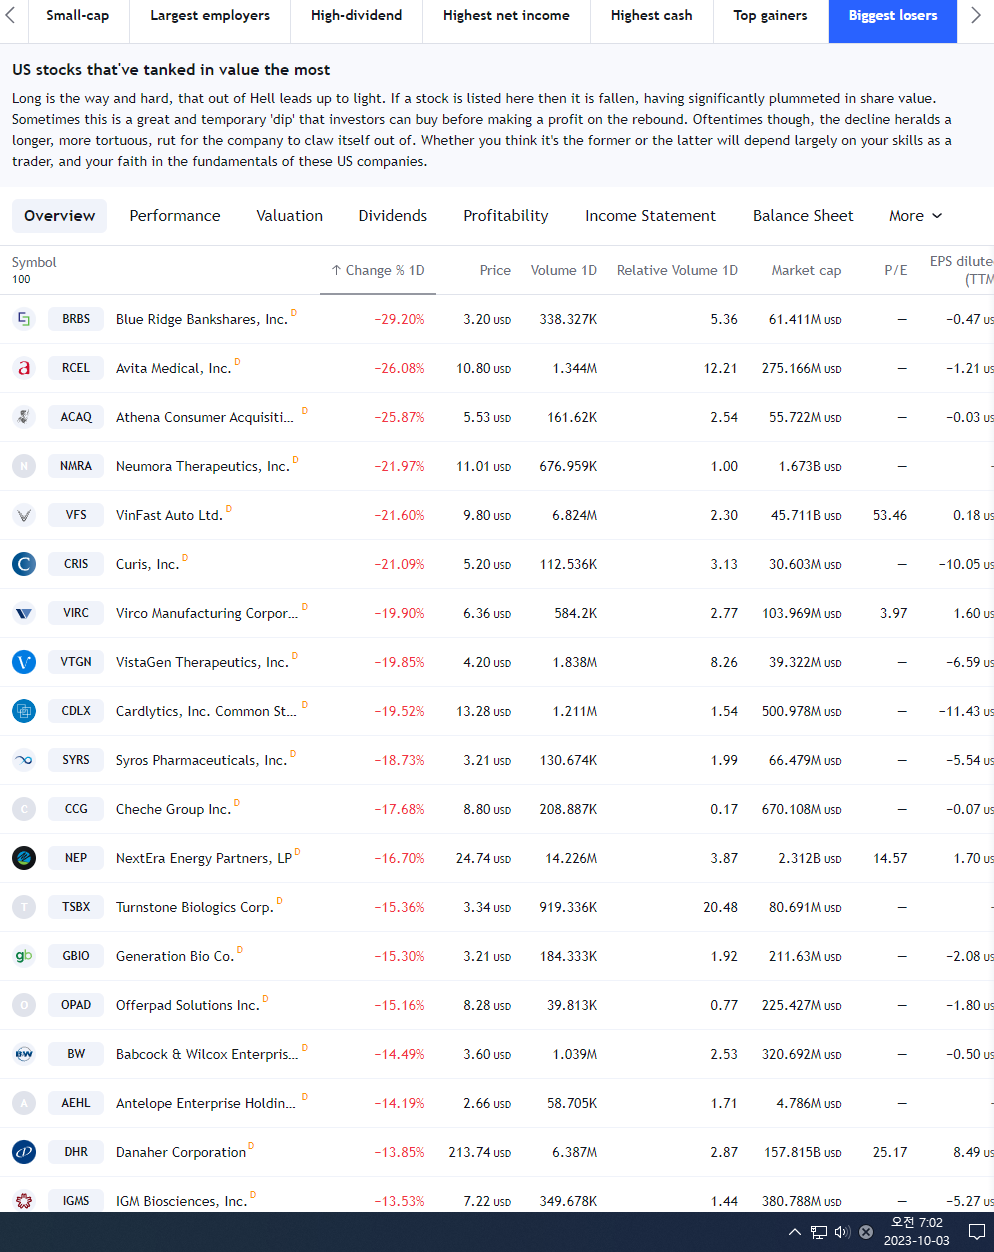Open the VFS ticker symbol link
The image size is (994, 1252).
76,515
